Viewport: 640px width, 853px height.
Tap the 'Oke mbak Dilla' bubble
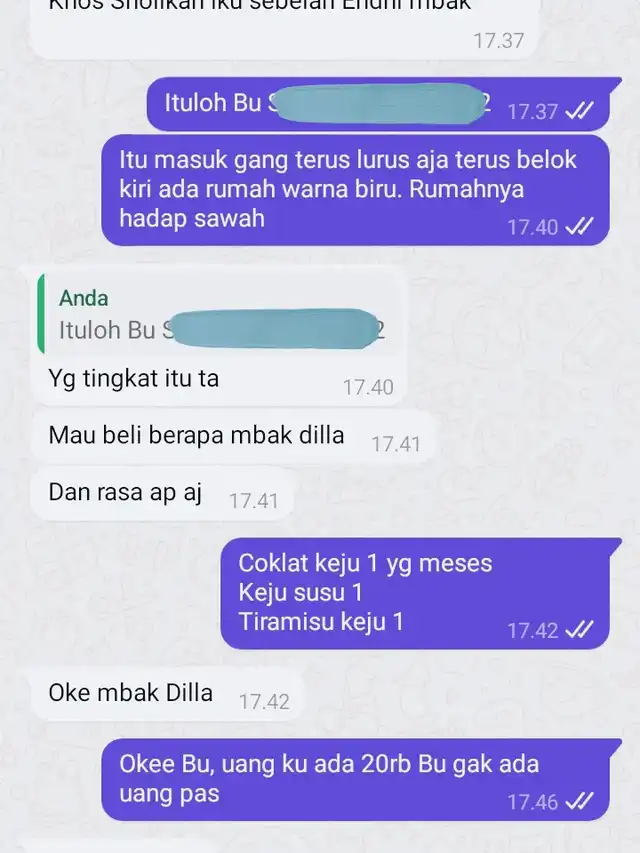click(167, 694)
